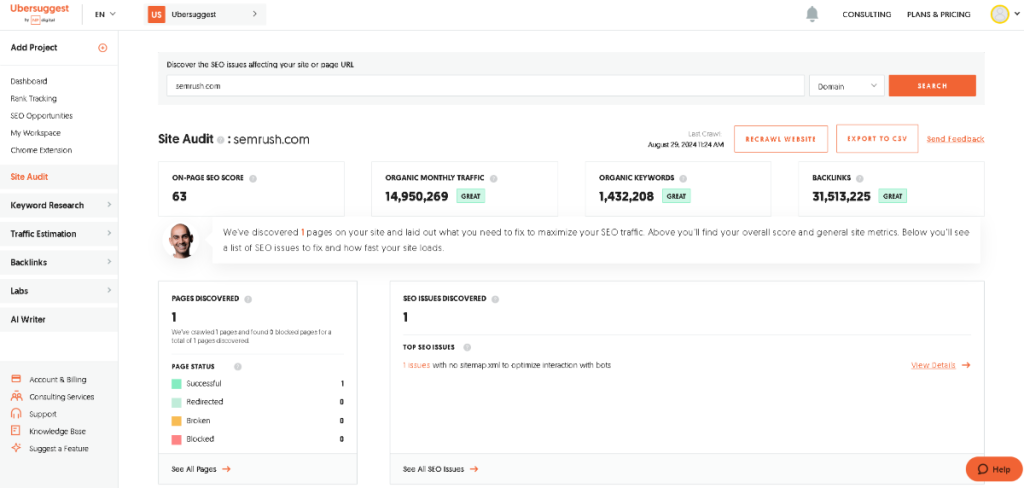The height and width of the screenshot is (488, 1024).
Task: Click the Support headset icon
Action: [16, 414]
